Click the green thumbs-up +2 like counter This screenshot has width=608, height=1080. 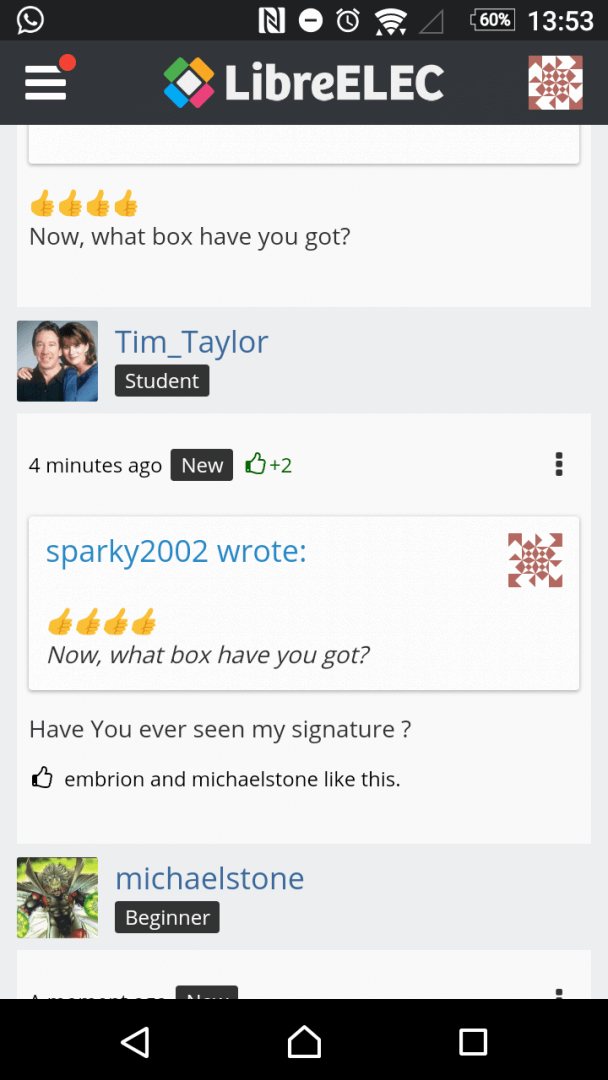pos(268,465)
